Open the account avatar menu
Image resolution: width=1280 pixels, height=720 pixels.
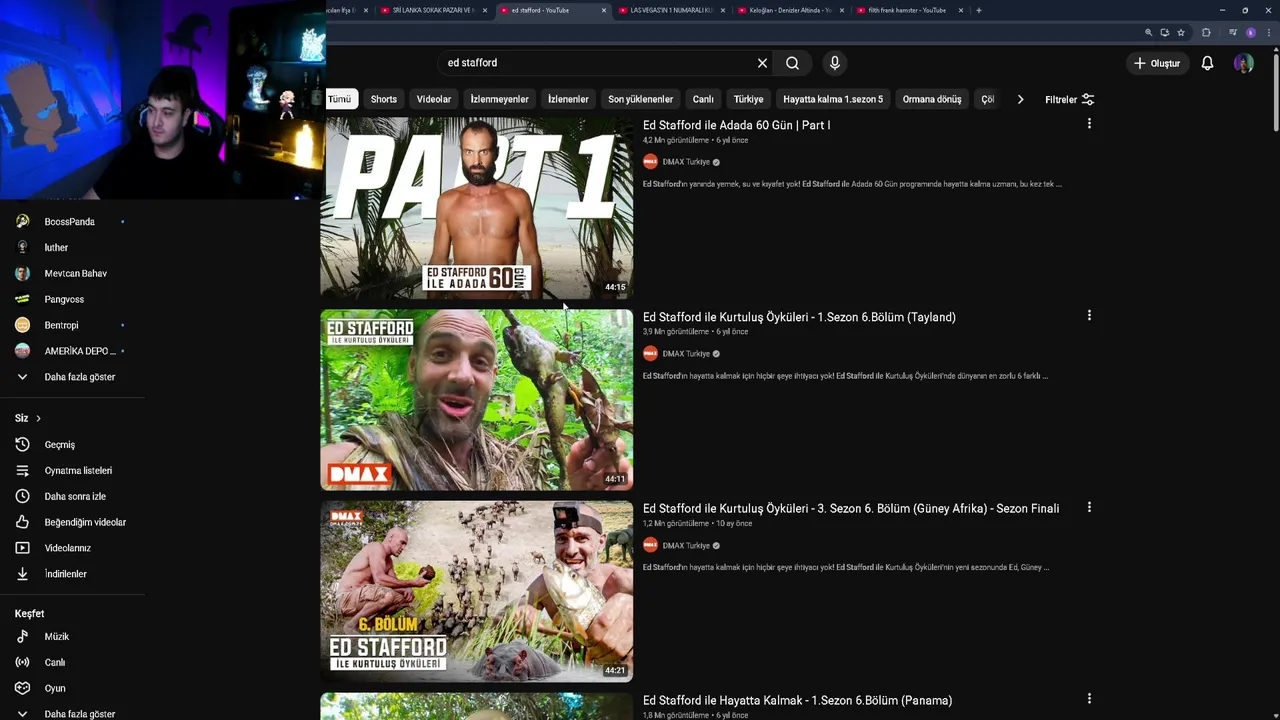1244,63
